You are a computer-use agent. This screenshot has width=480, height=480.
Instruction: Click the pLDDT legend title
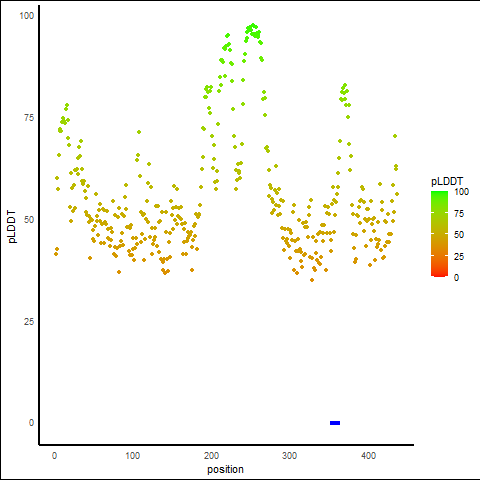(447, 181)
